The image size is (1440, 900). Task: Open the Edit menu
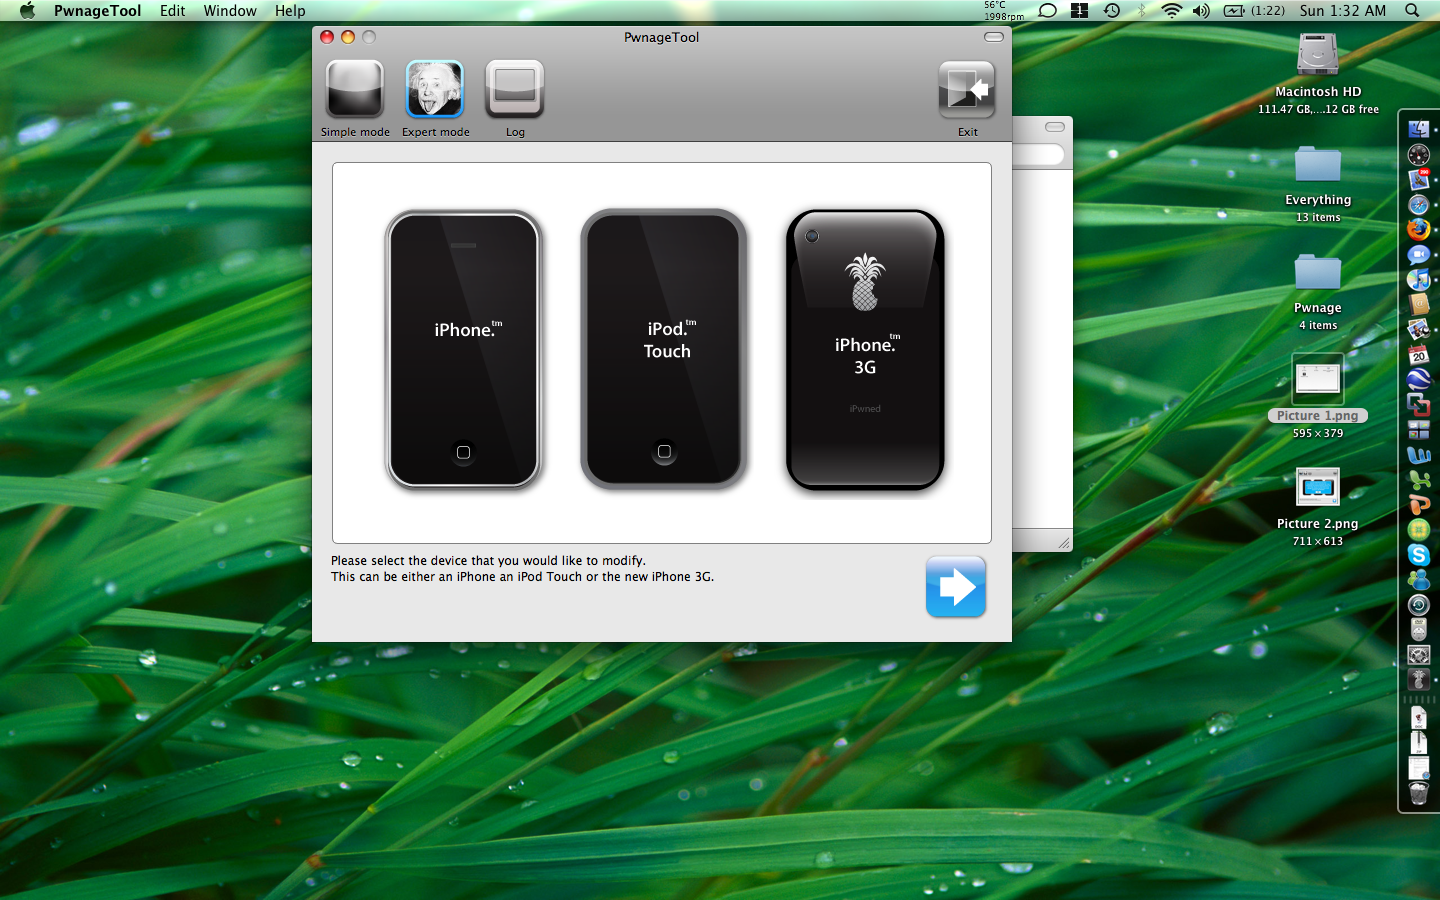[173, 11]
